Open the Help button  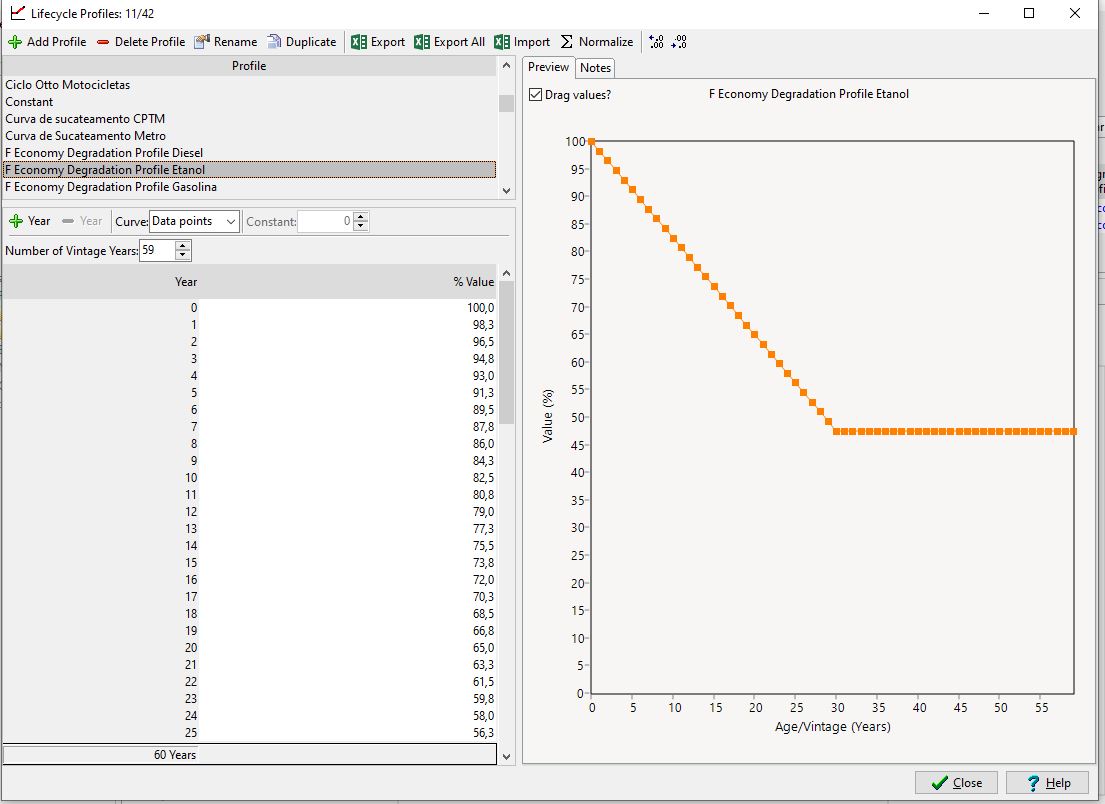coord(1047,783)
